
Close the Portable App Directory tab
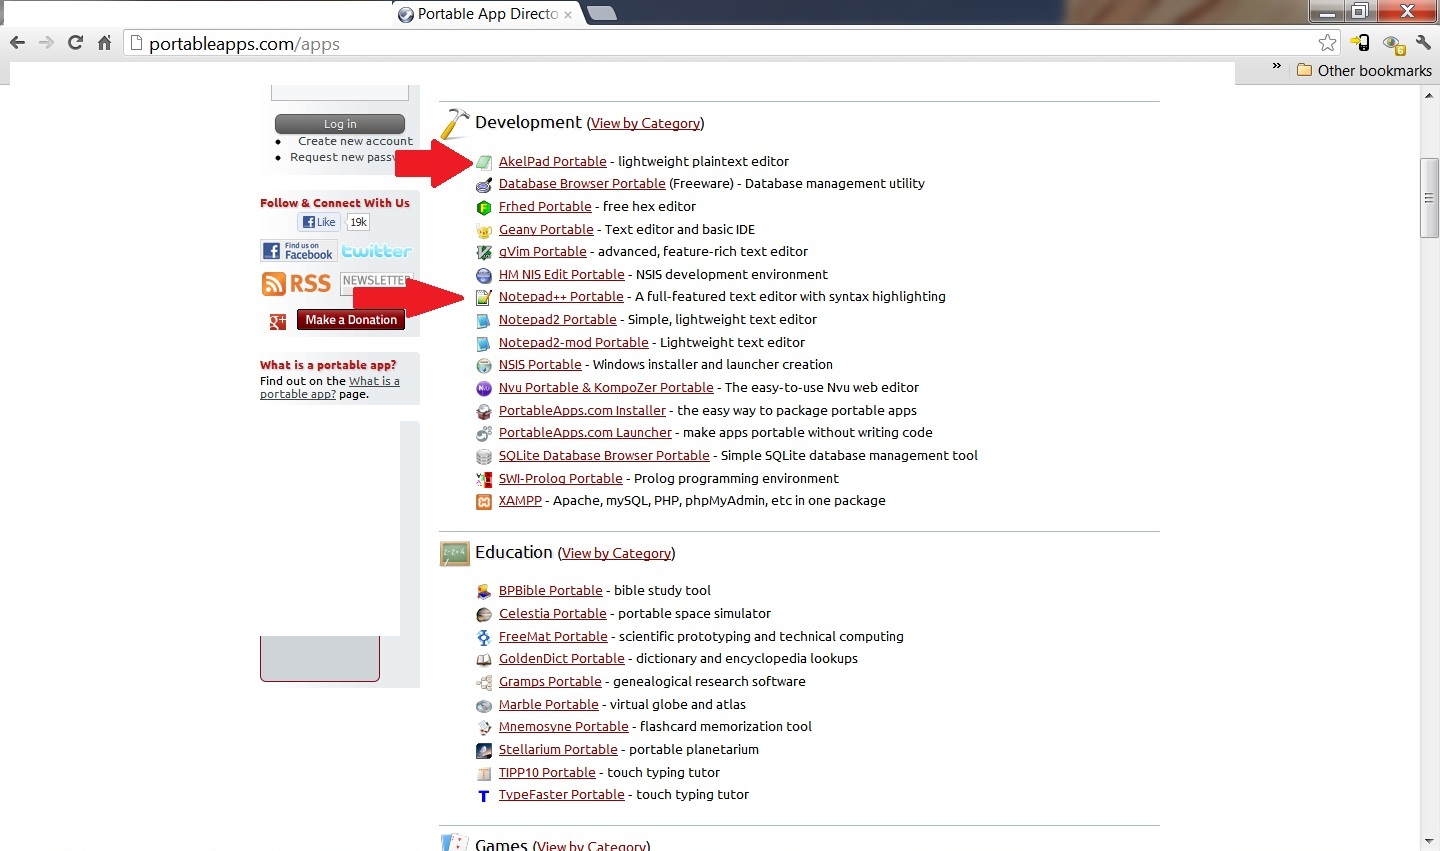pyautogui.click(x=568, y=14)
